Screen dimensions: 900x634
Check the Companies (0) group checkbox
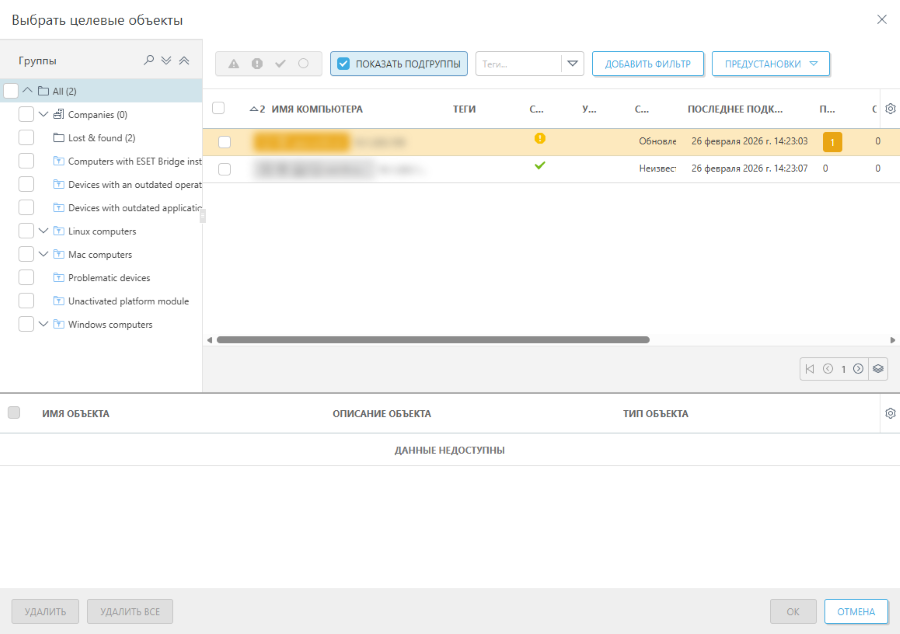(26, 114)
